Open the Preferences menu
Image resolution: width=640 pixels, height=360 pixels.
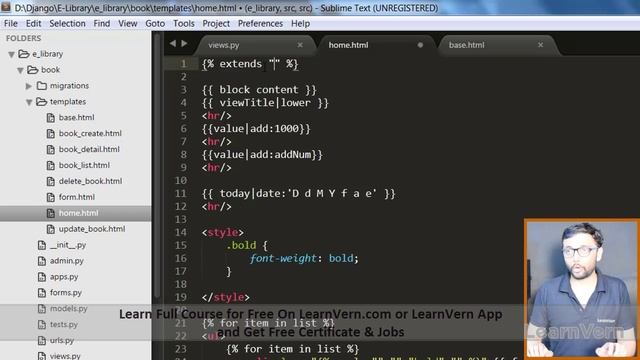point(260,24)
